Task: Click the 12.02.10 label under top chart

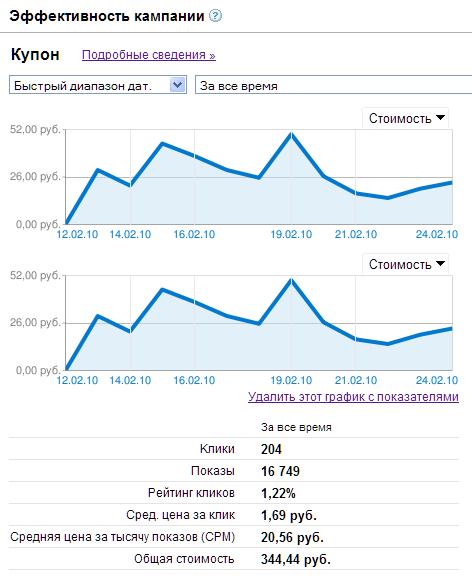Action: [x=77, y=234]
